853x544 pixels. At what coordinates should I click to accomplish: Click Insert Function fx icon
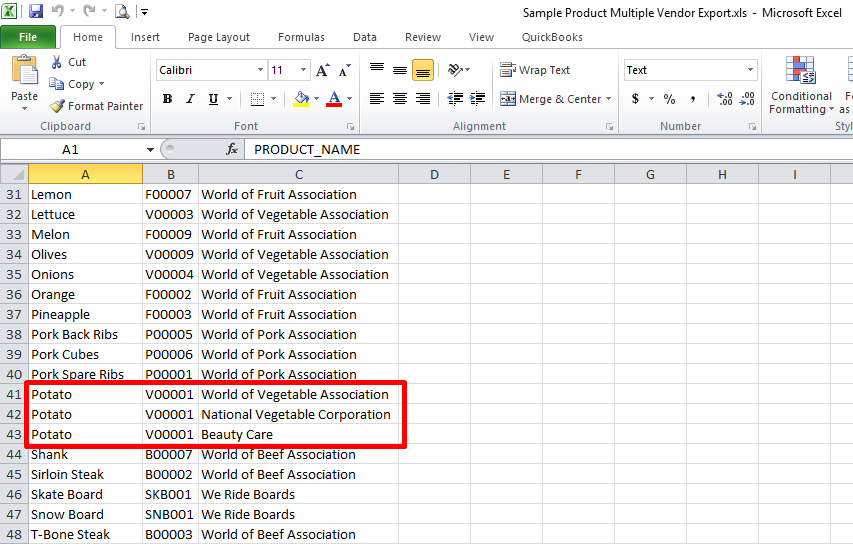tap(232, 149)
